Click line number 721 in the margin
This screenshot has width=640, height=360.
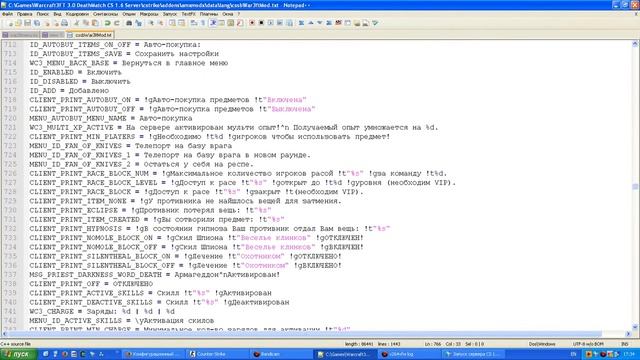pos(10,127)
